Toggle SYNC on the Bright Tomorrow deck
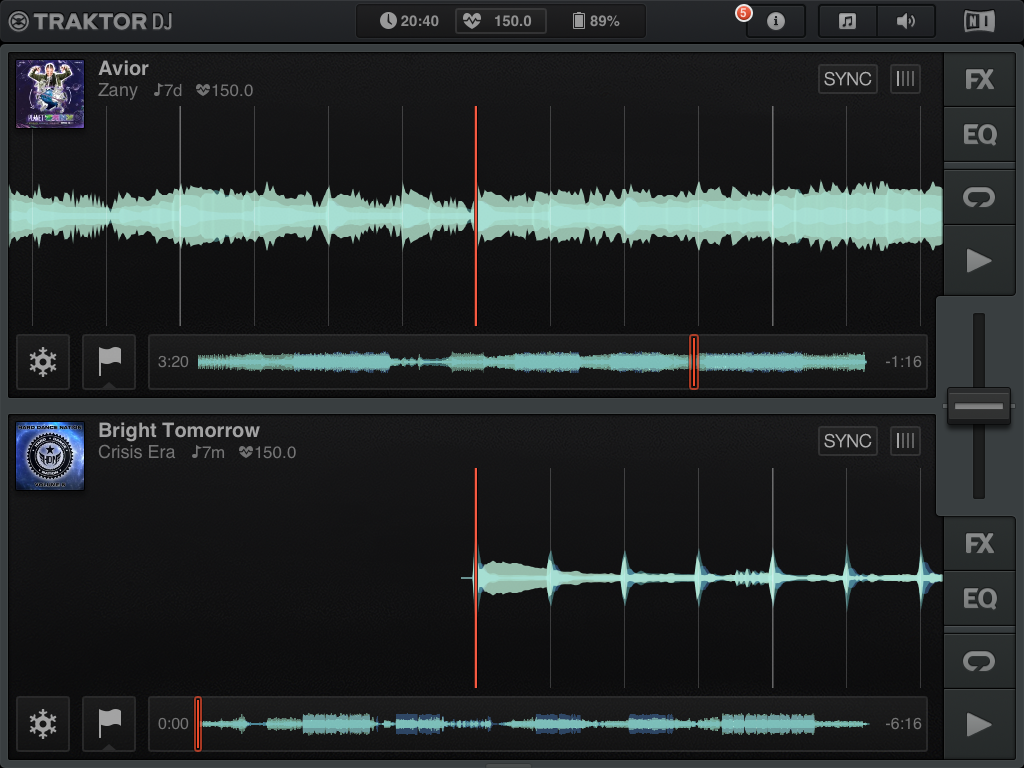 (847, 441)
